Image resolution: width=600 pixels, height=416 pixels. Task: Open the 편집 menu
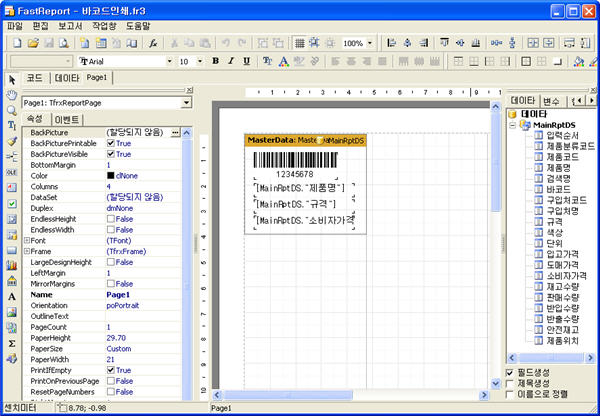tap(41, 26)
